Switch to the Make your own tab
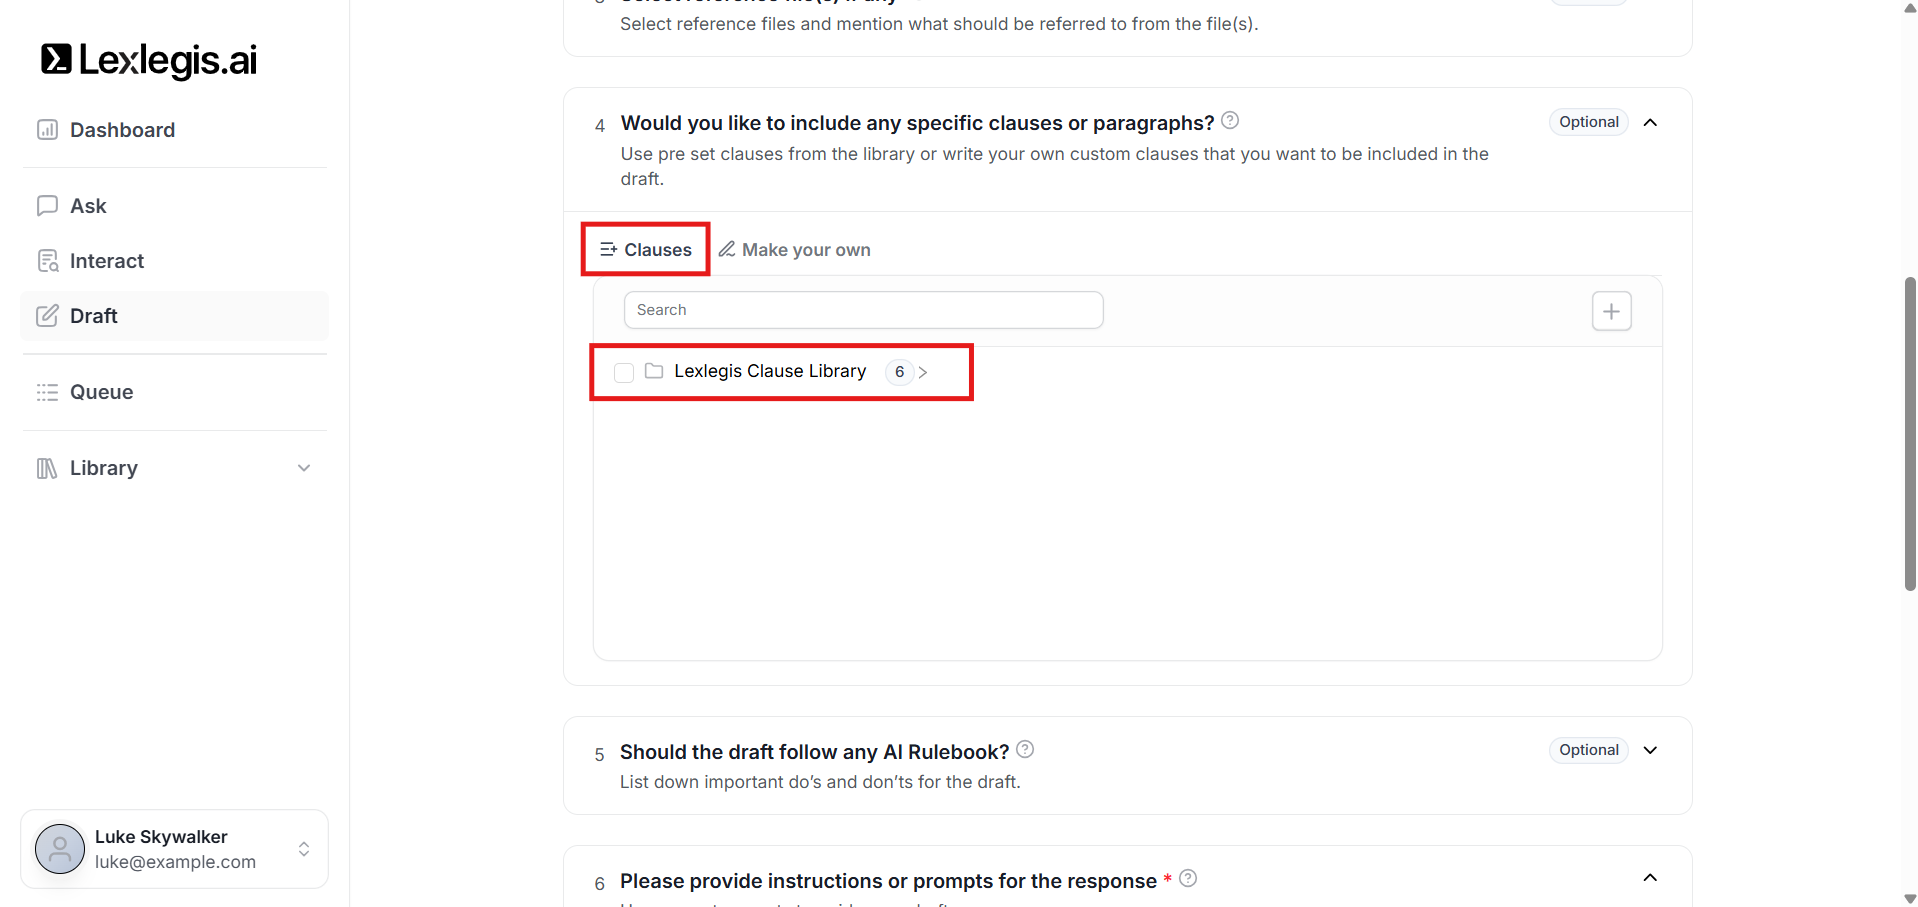This screenshot has width=1918, height=907. click(x=795, y=250)
